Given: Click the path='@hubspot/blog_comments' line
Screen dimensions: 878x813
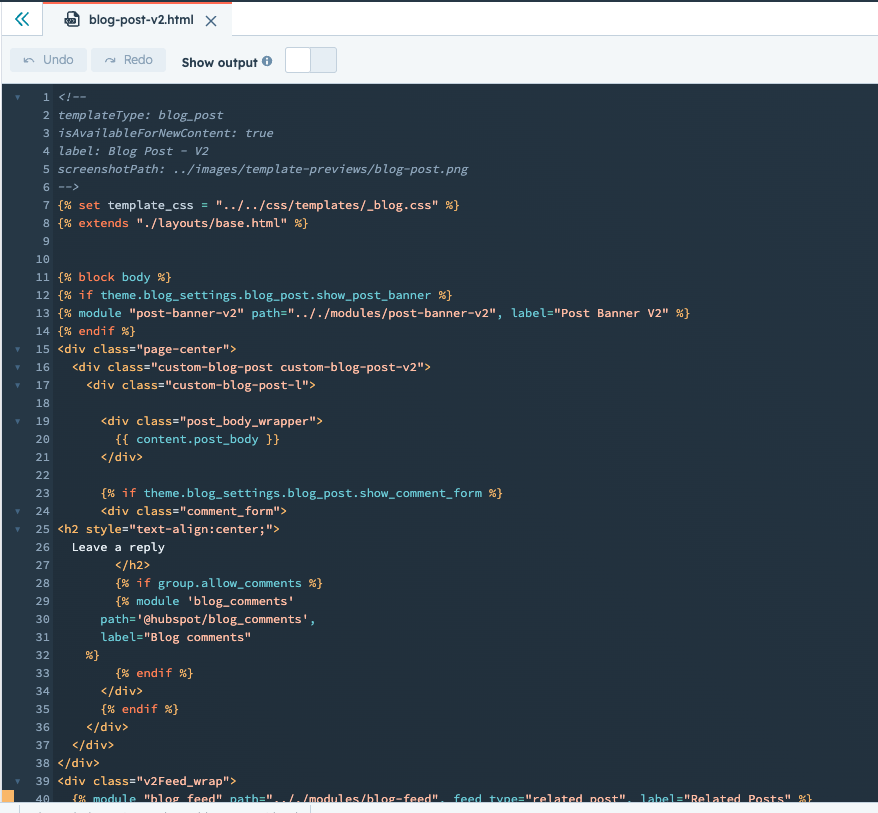Looking at the screenshot, I should point(208,619).
